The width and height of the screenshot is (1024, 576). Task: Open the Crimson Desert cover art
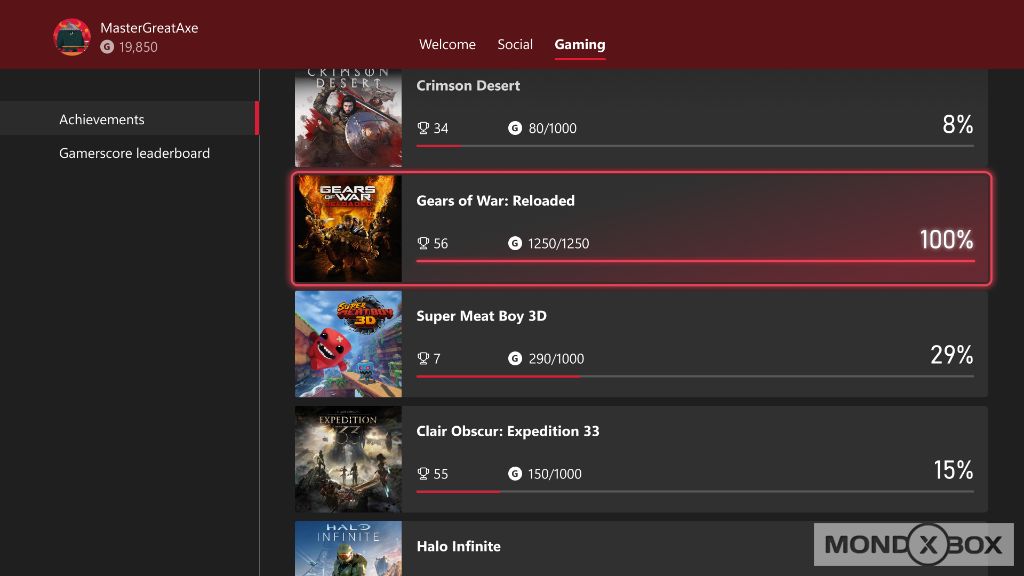pos(348,118)
